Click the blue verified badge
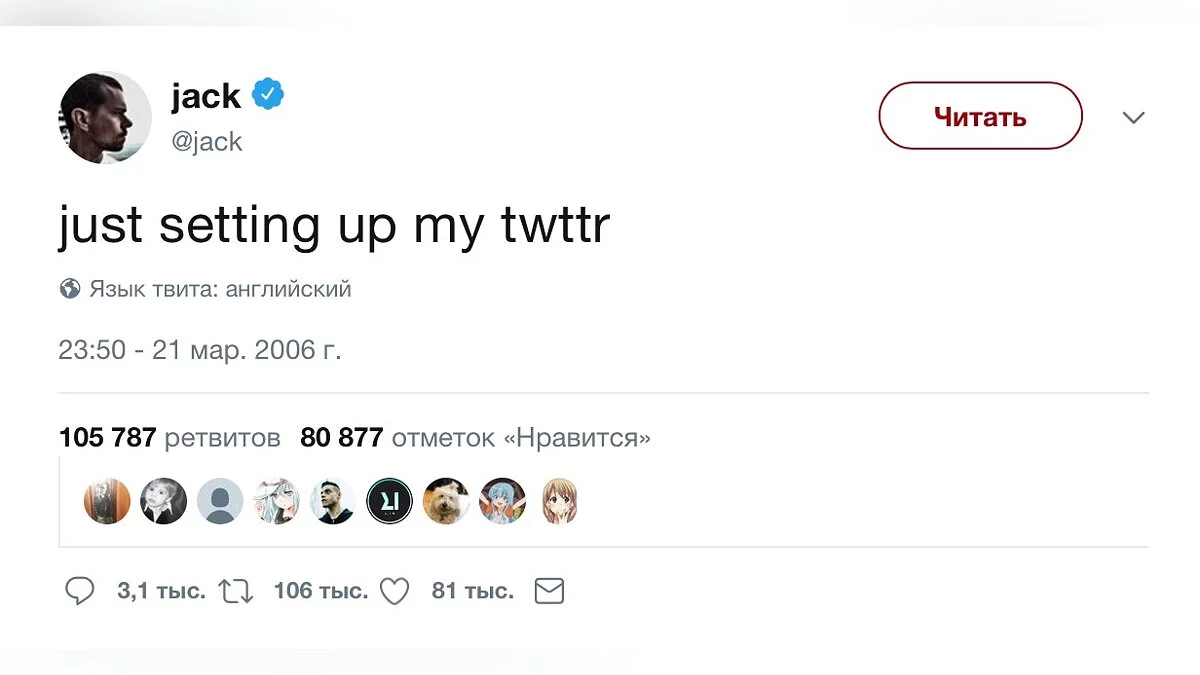This screenshot has width=1200, height=675. tap(267, 96)
